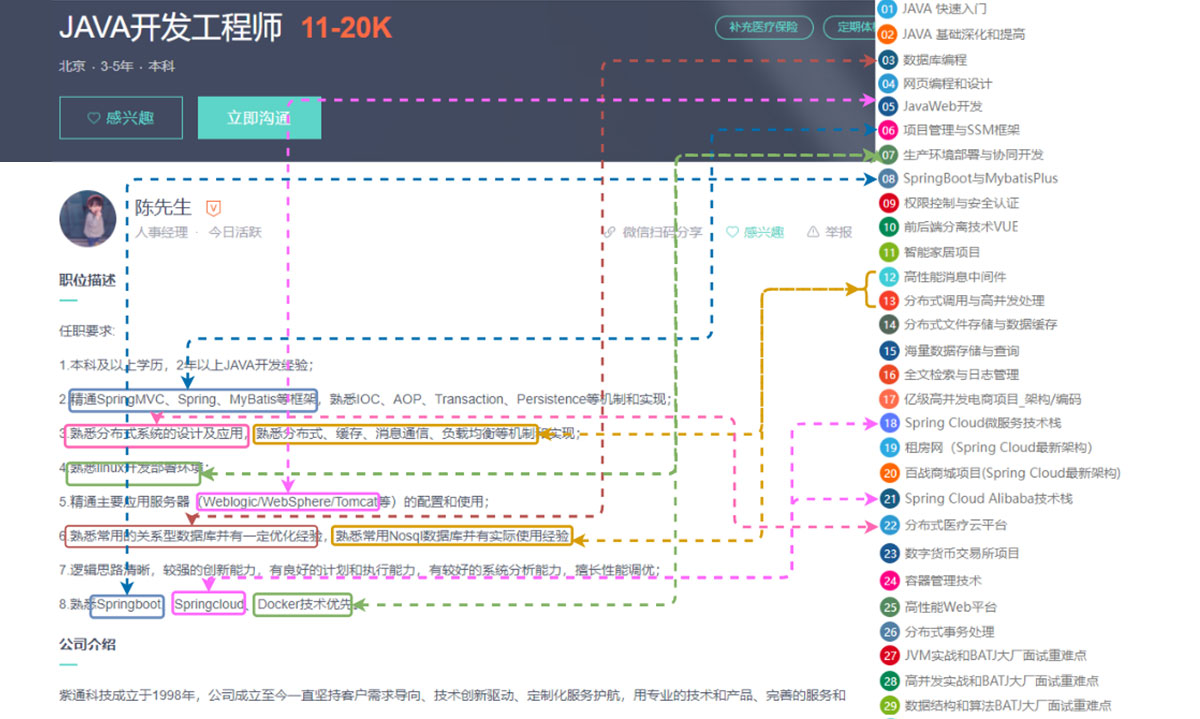Click the number 21 circle for Spring Cloud Alibaba技术栈

[x=890, y=498]
